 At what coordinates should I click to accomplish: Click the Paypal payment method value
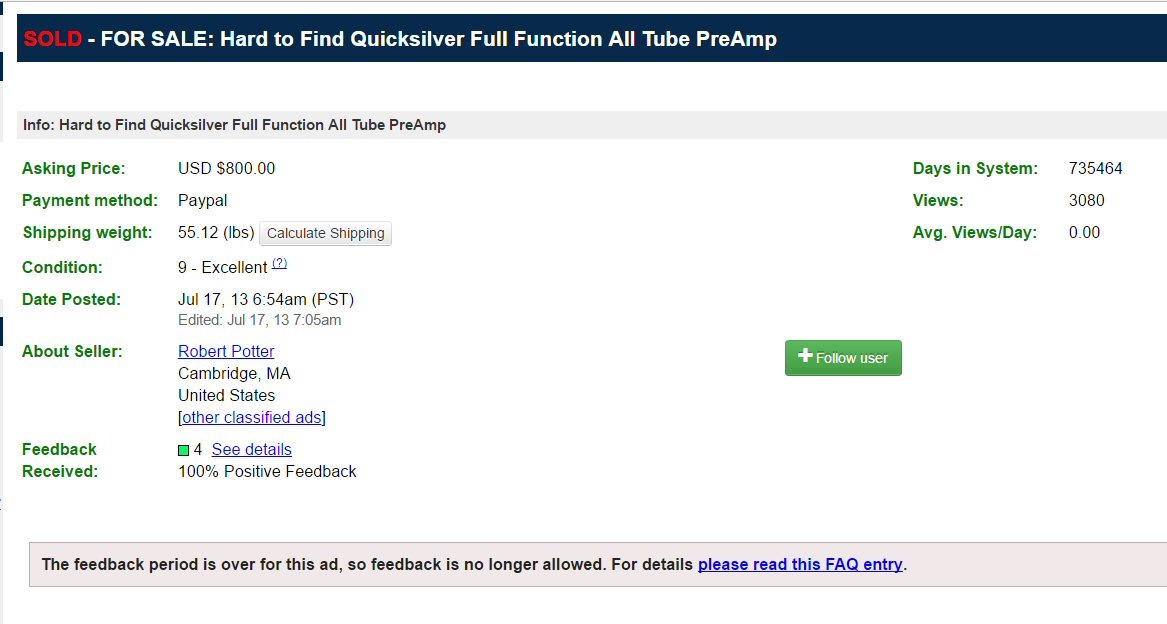pos(203,200)
